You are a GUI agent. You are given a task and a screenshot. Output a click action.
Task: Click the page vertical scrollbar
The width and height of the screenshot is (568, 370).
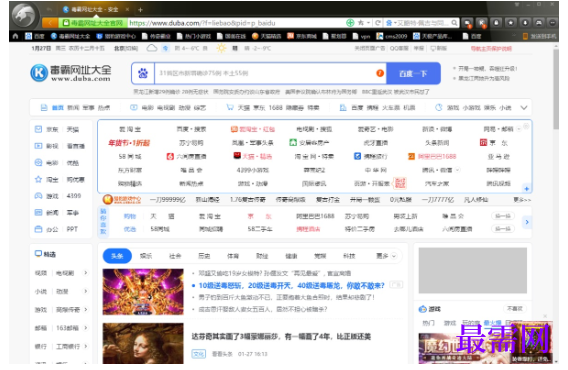[x=556, y=89]
